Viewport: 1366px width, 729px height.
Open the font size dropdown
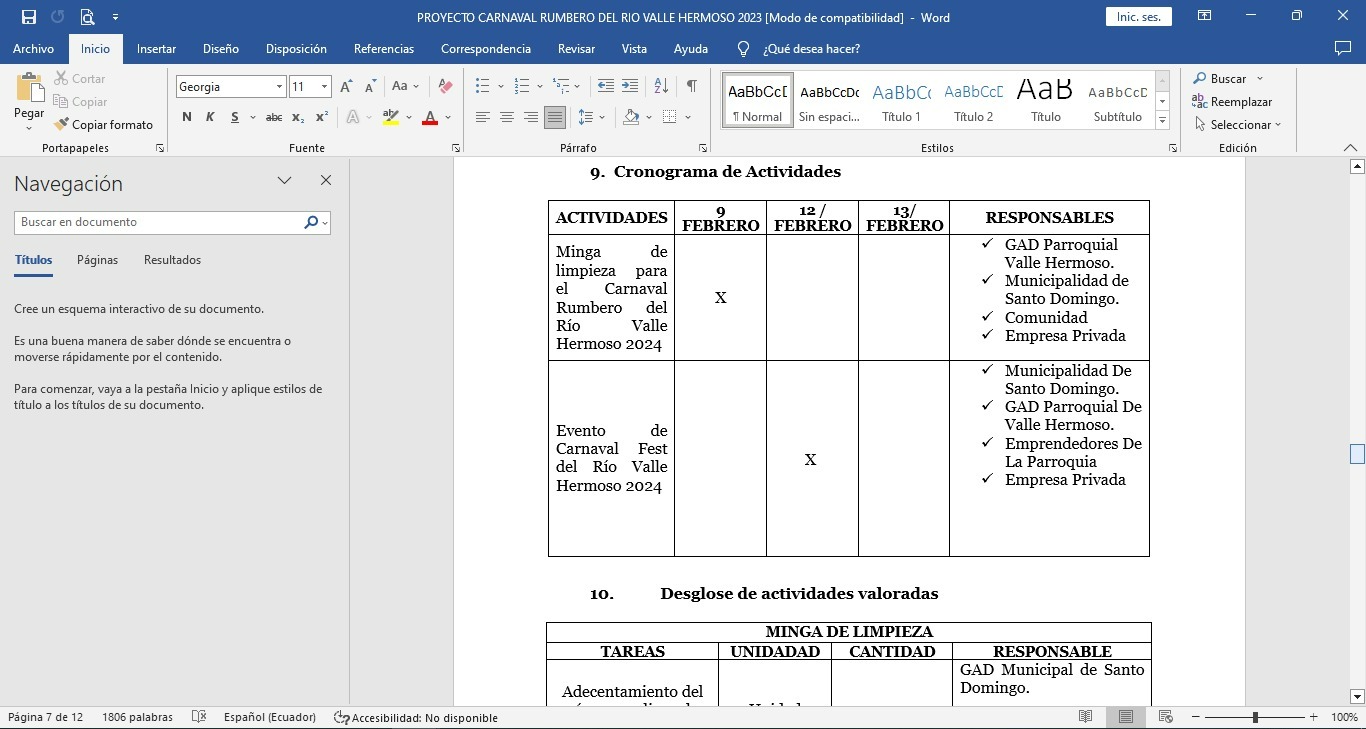[324, 87]
